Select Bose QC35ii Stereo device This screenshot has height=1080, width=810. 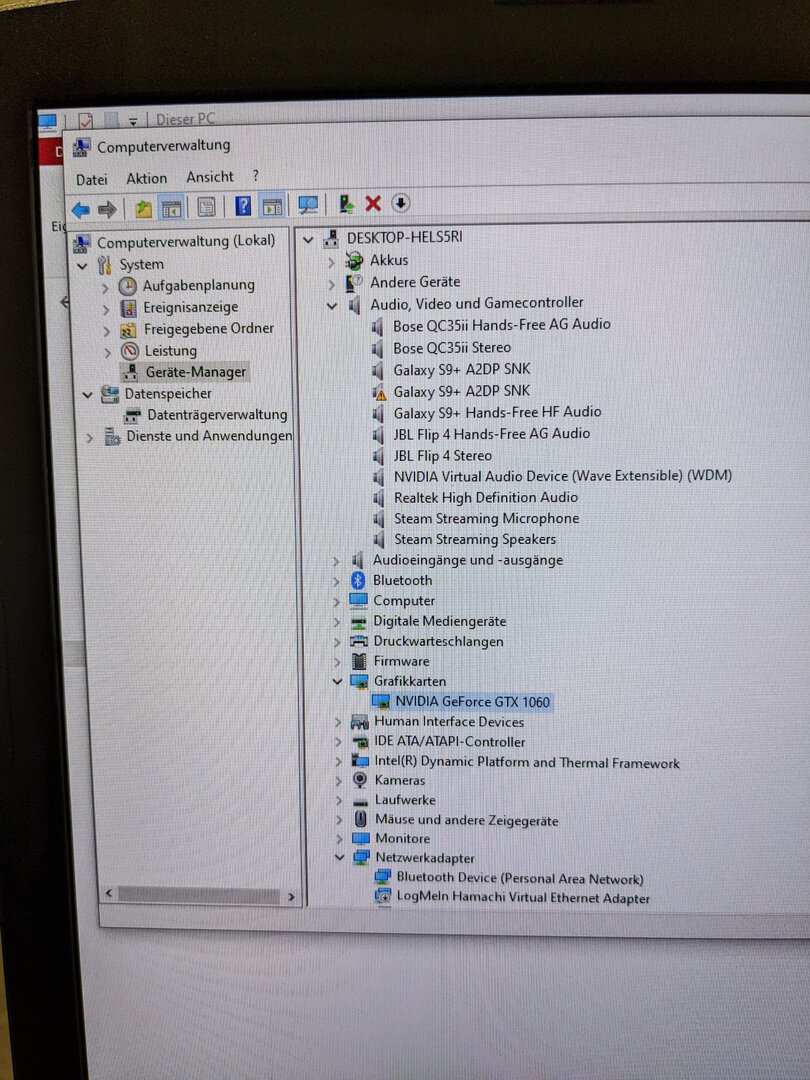point(452,348)
